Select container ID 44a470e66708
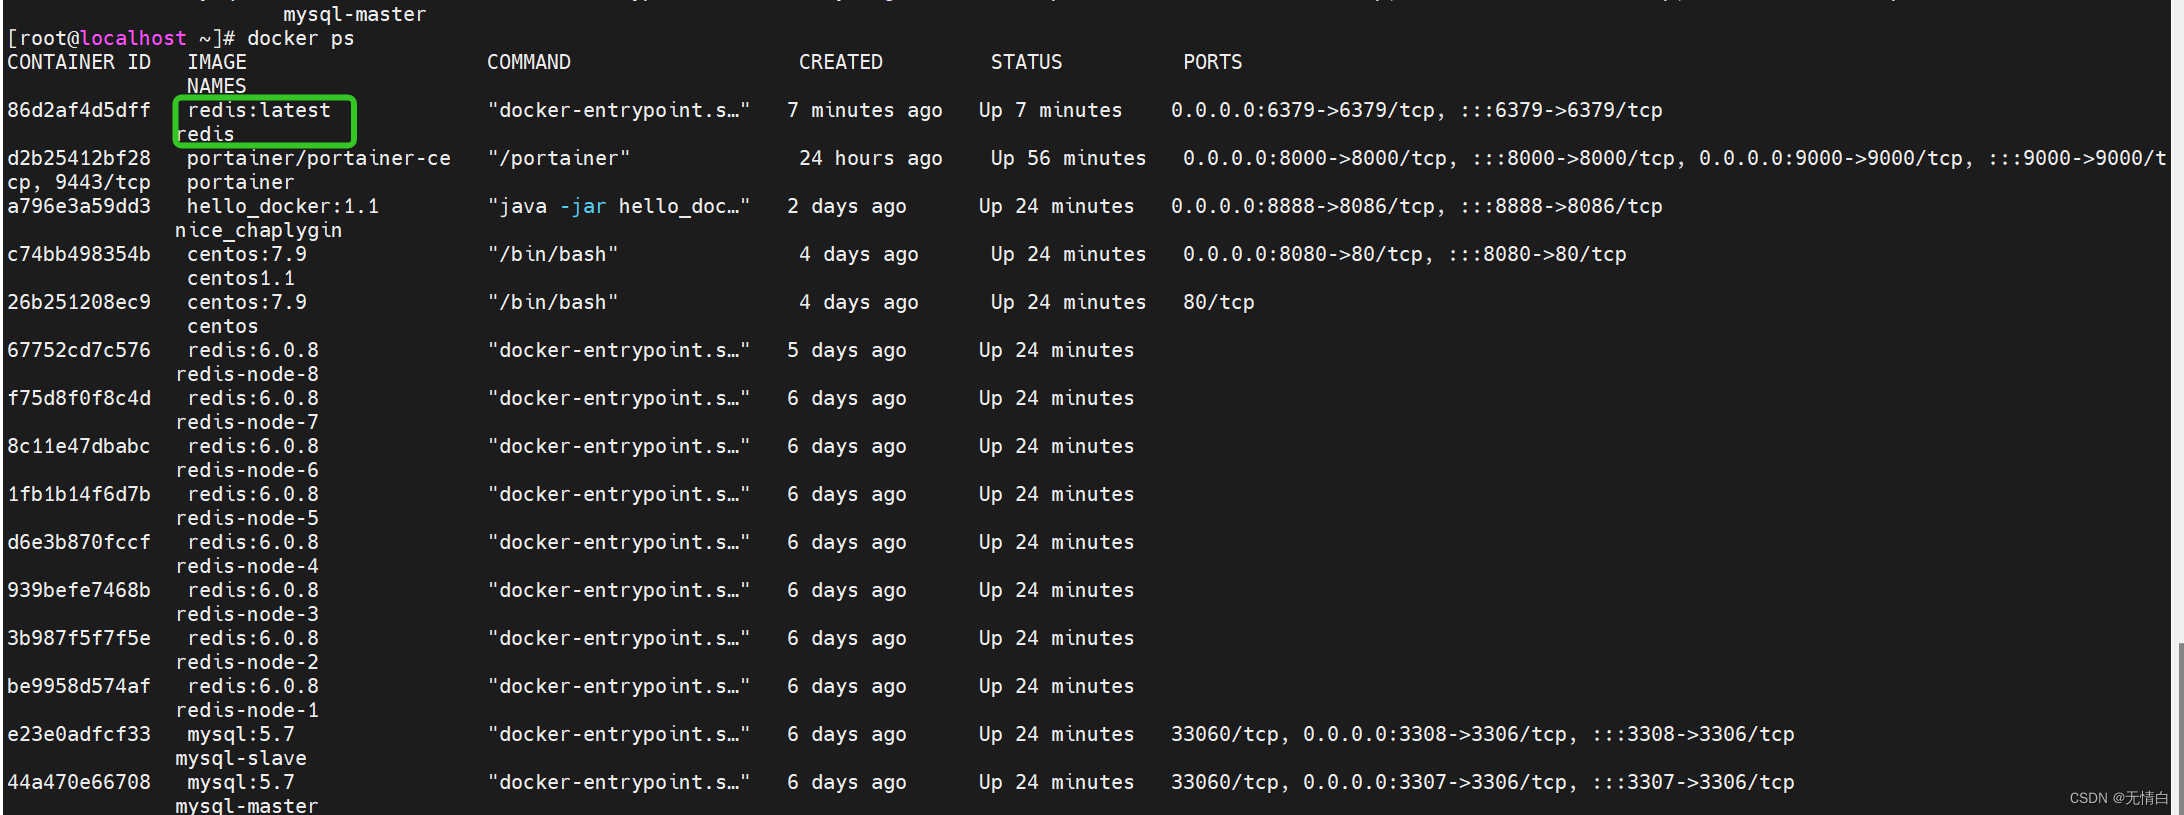This screenshot has height=815, width=2184. (x=79, y=782)
